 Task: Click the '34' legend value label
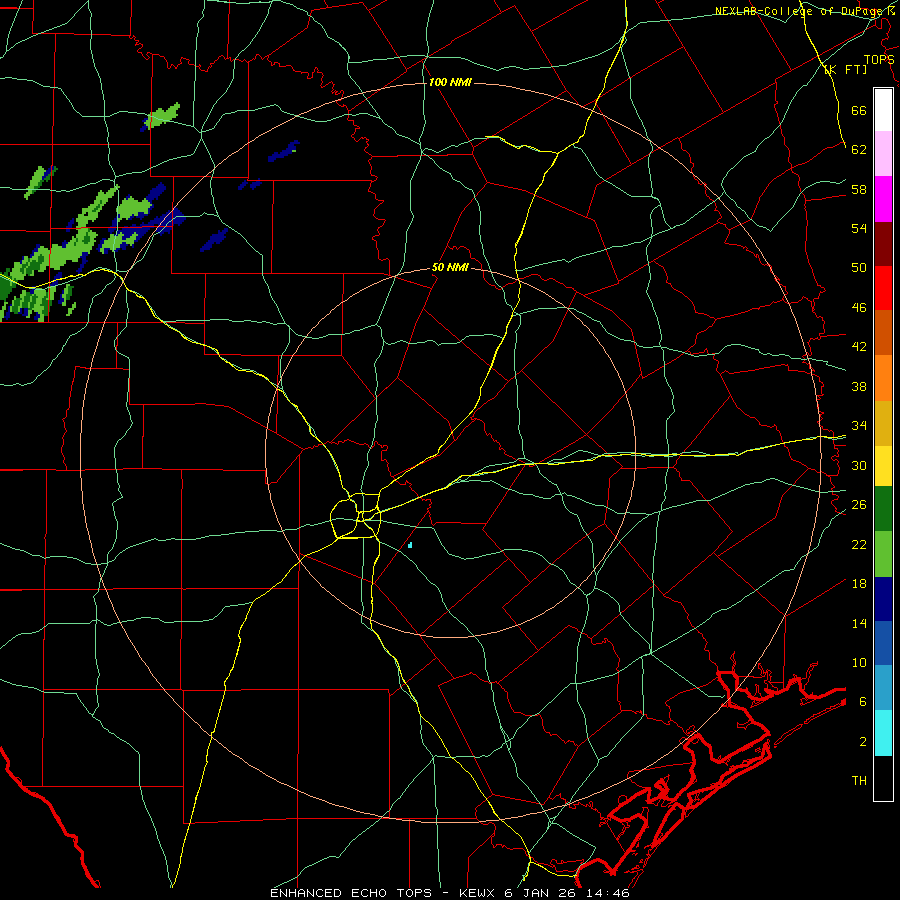tap(859, 425)
